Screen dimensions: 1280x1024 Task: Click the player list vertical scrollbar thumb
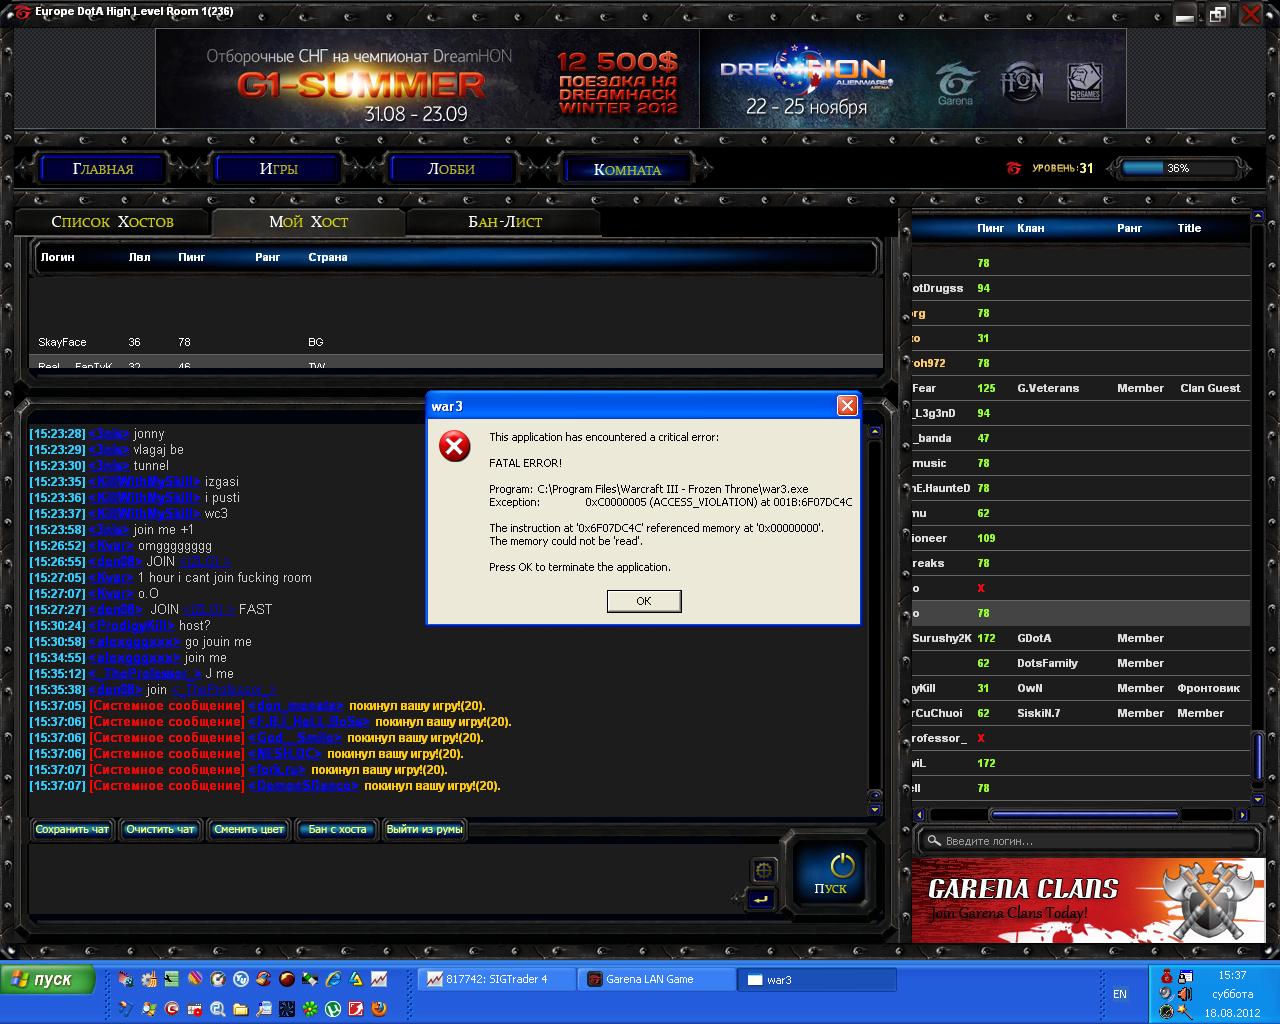click(x=1258, y=755)
